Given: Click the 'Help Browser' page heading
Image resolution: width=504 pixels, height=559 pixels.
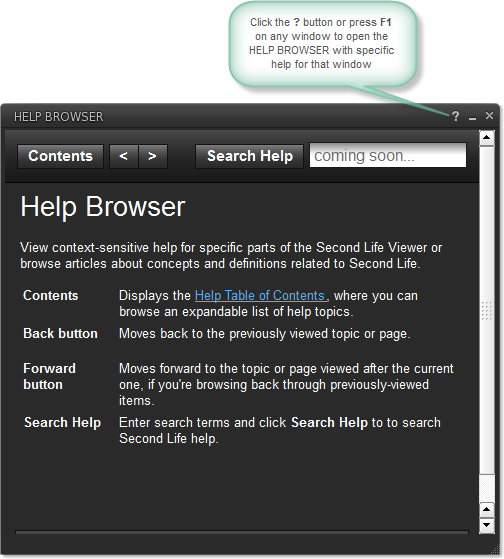Looking at the screenshot, I should (x=103, y=207).
